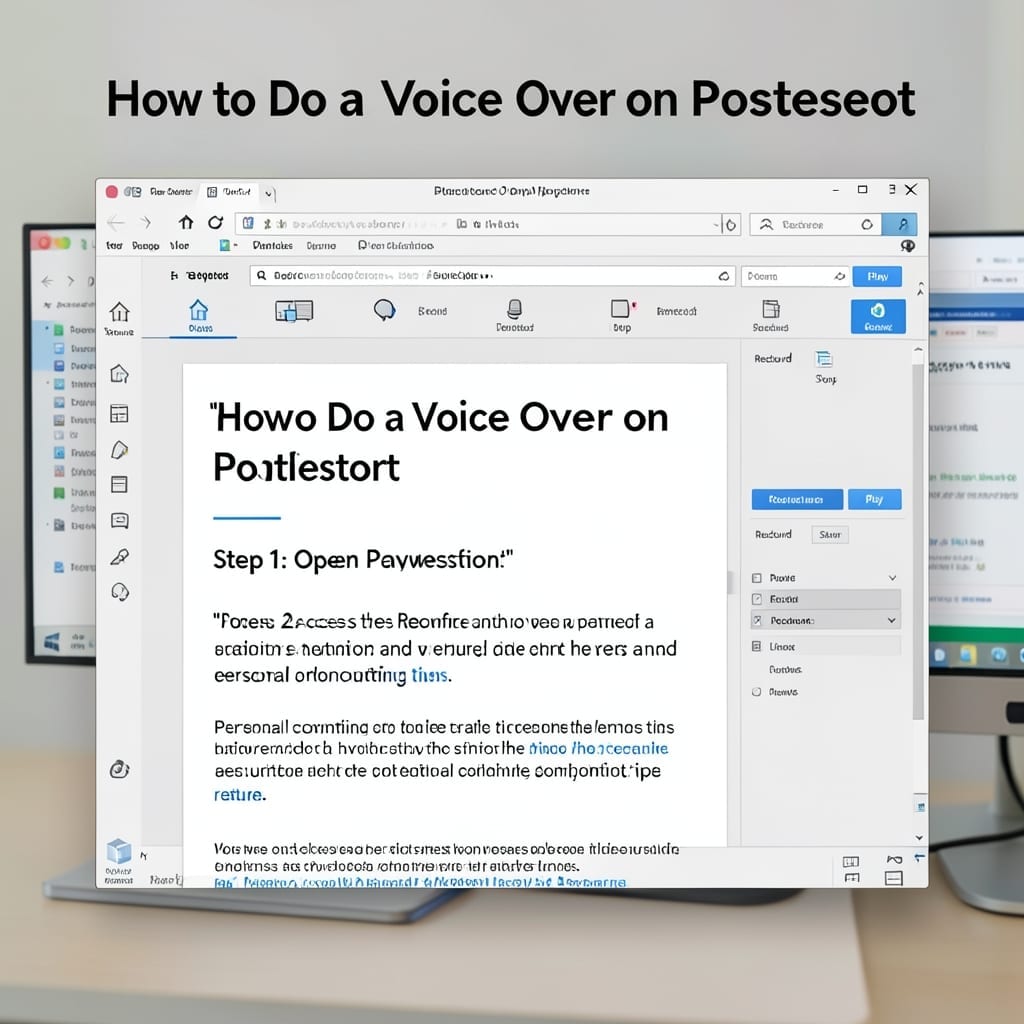Click the blue cube icon at bottom left

[119, 852]
